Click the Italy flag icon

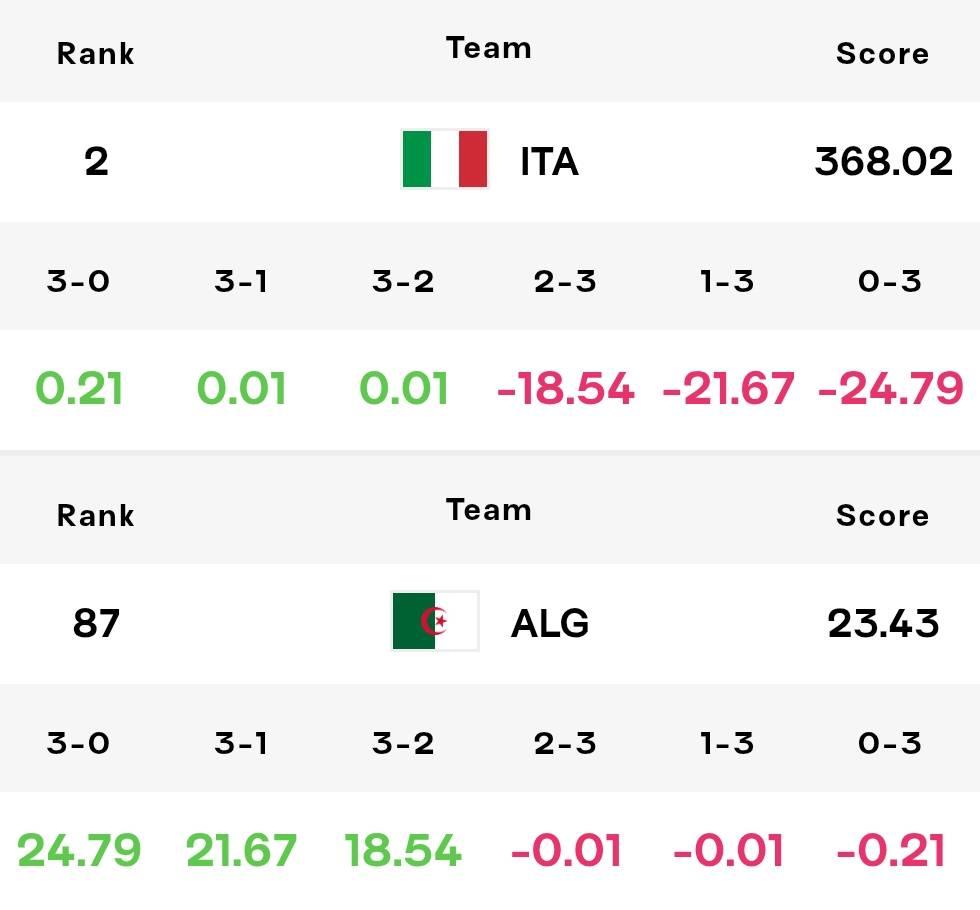(x=444, y=159)
